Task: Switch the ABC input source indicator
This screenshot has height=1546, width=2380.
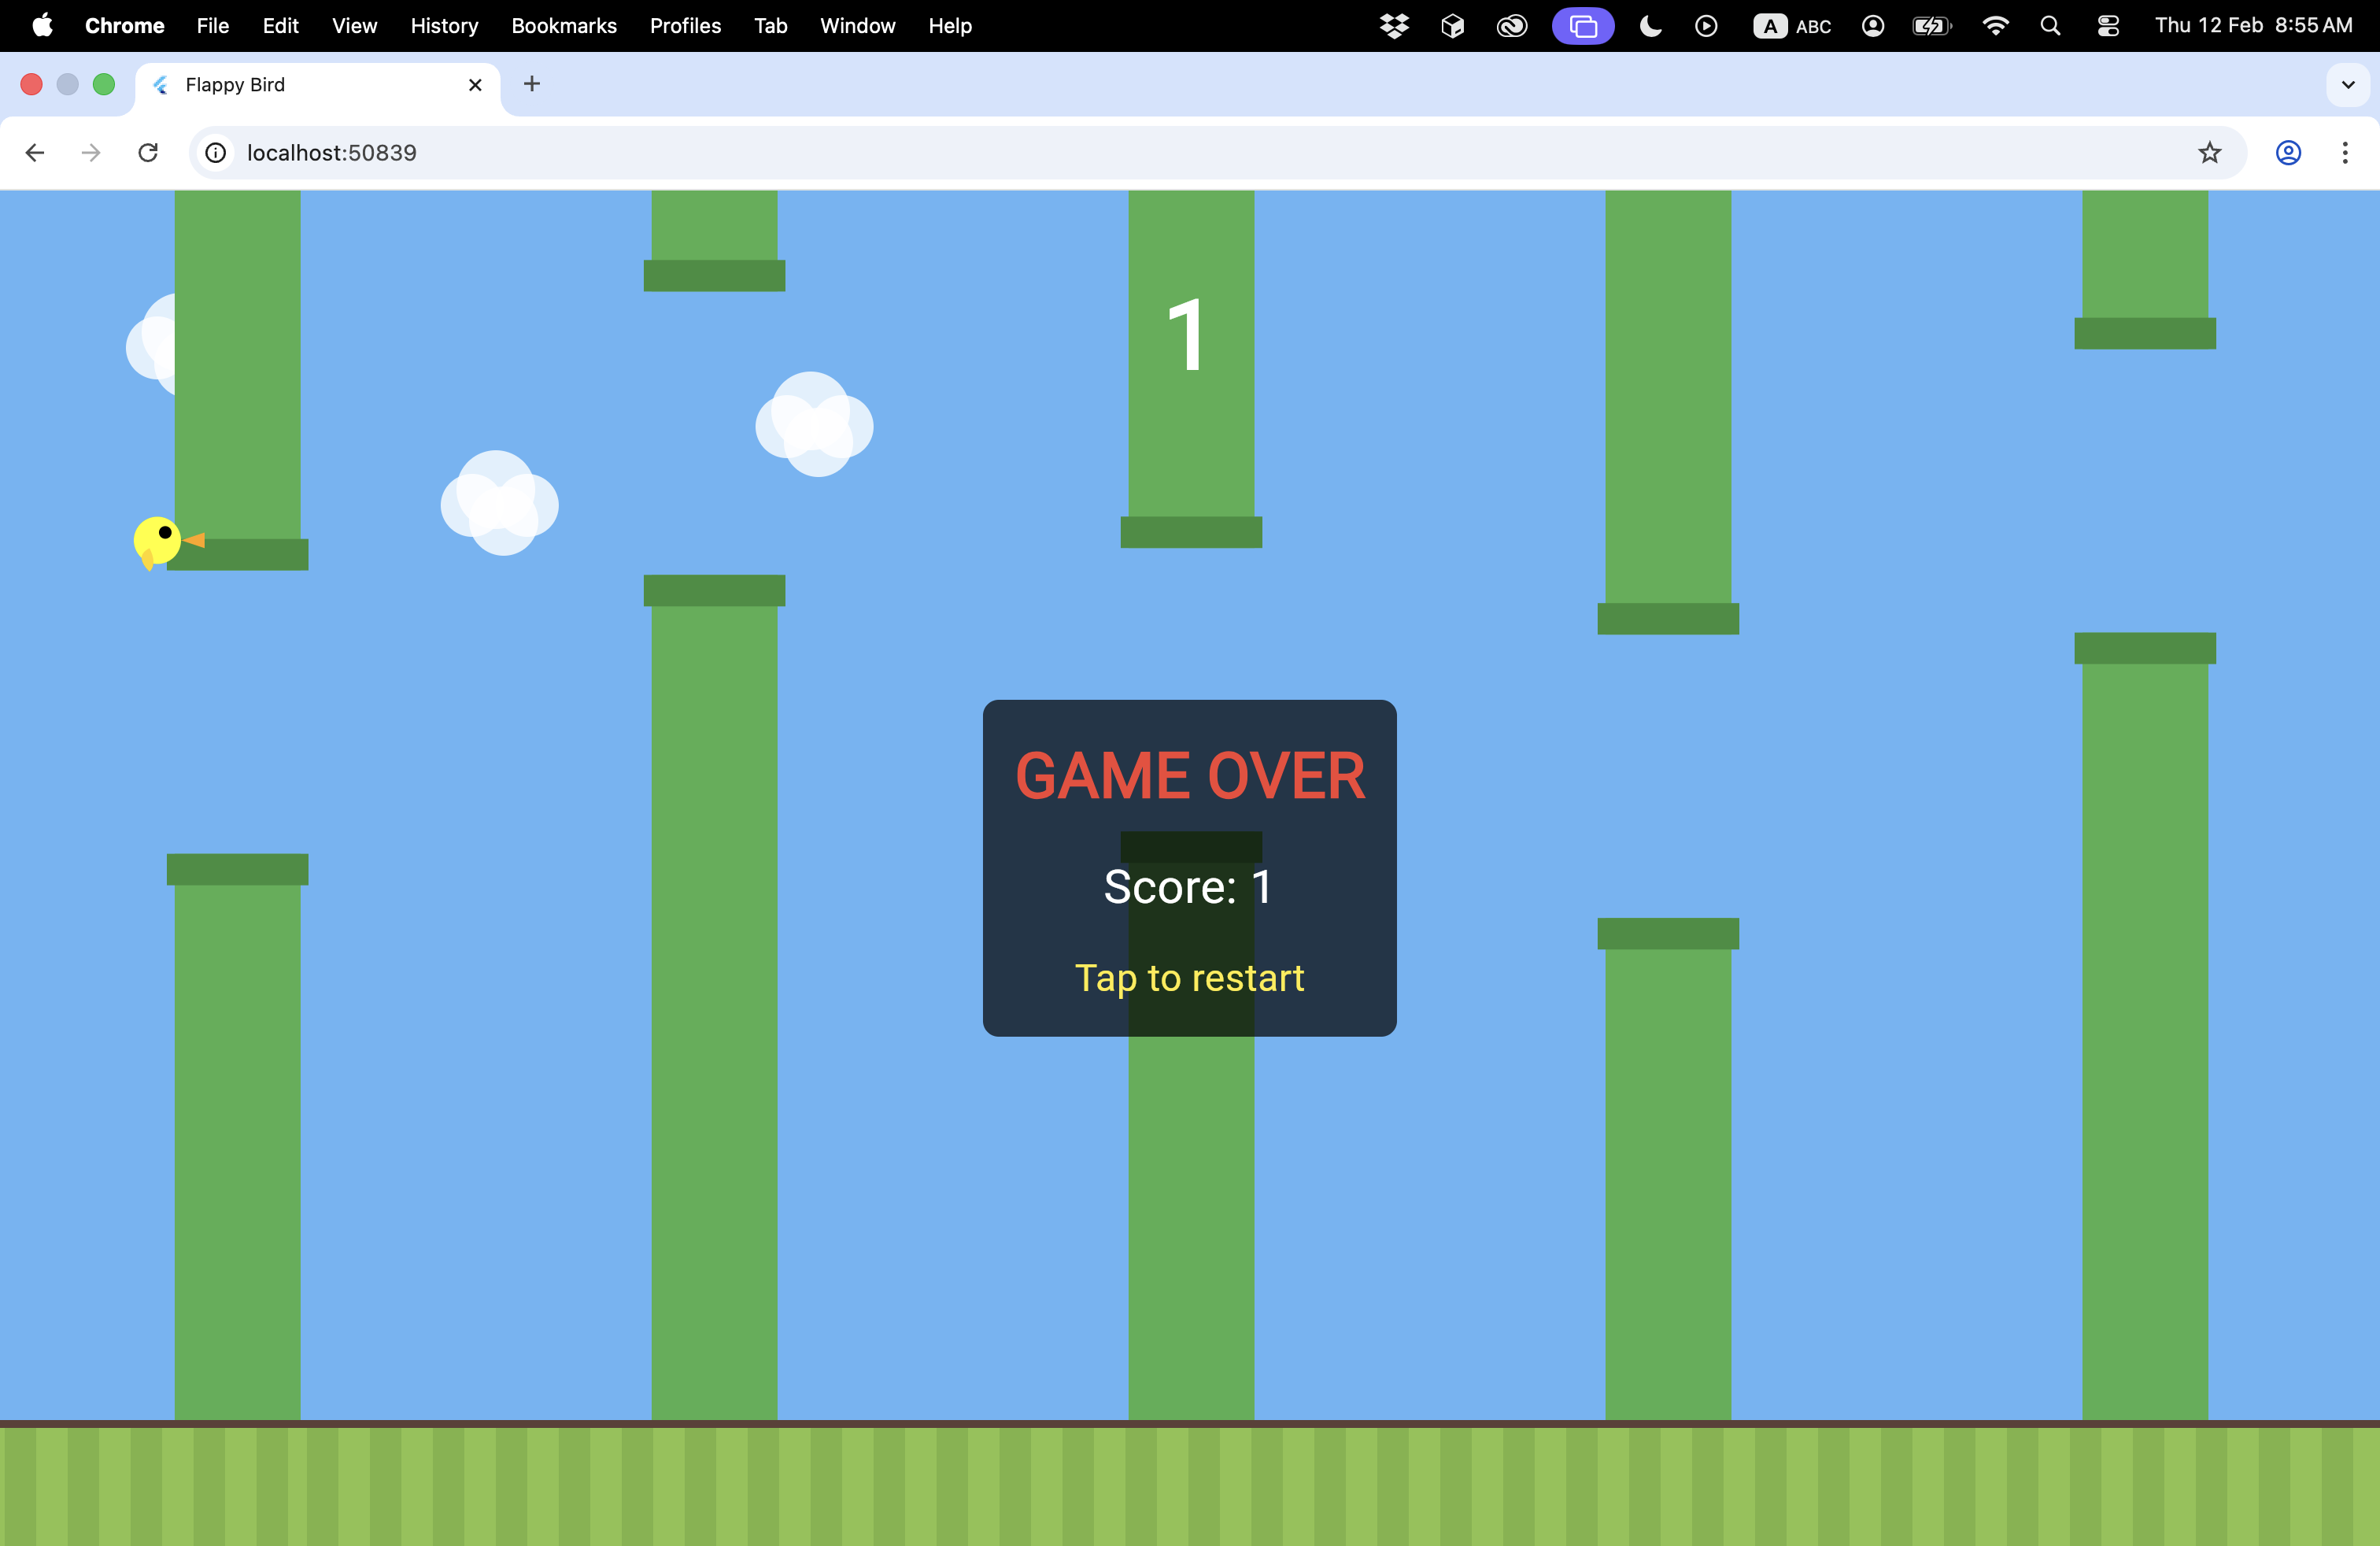Action: (x=1792, y=26)
